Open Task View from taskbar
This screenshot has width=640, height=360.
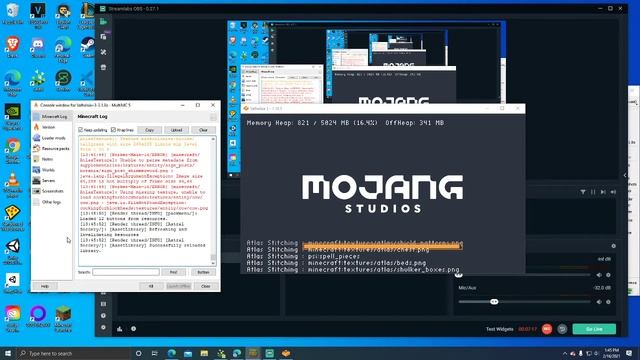click(x=155, y=353)
